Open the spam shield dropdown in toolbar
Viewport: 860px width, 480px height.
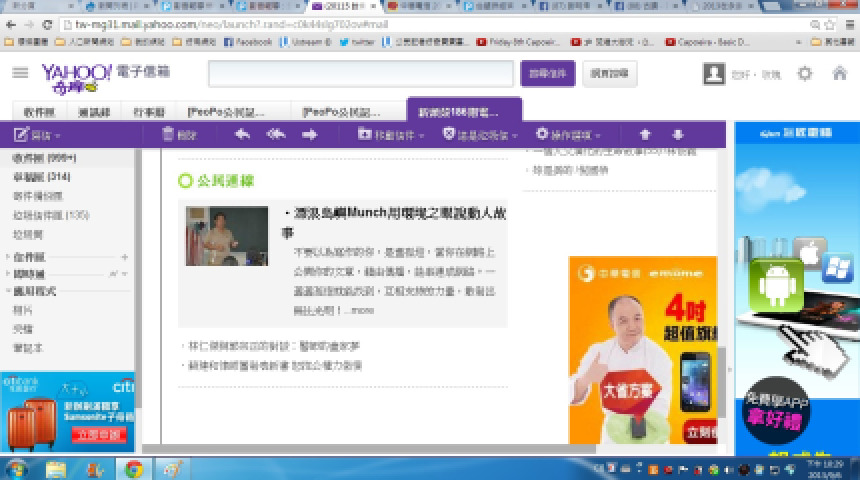click(x=480, y=135)
